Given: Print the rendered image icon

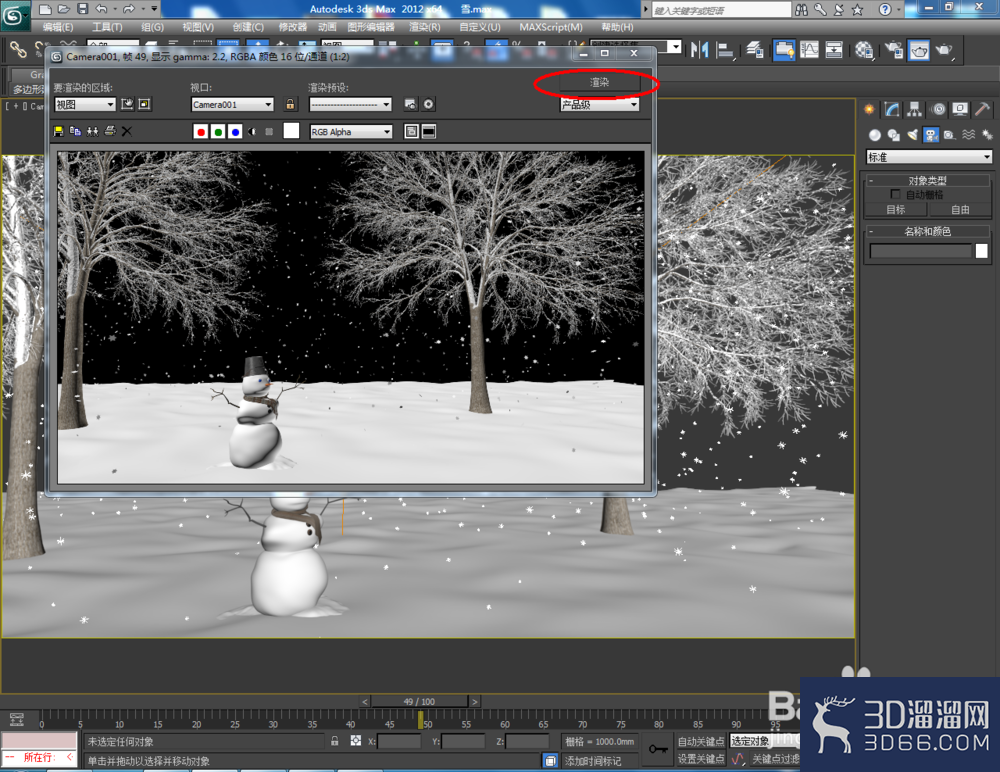Looking at the screenshot, I should [x=110, y=131].
